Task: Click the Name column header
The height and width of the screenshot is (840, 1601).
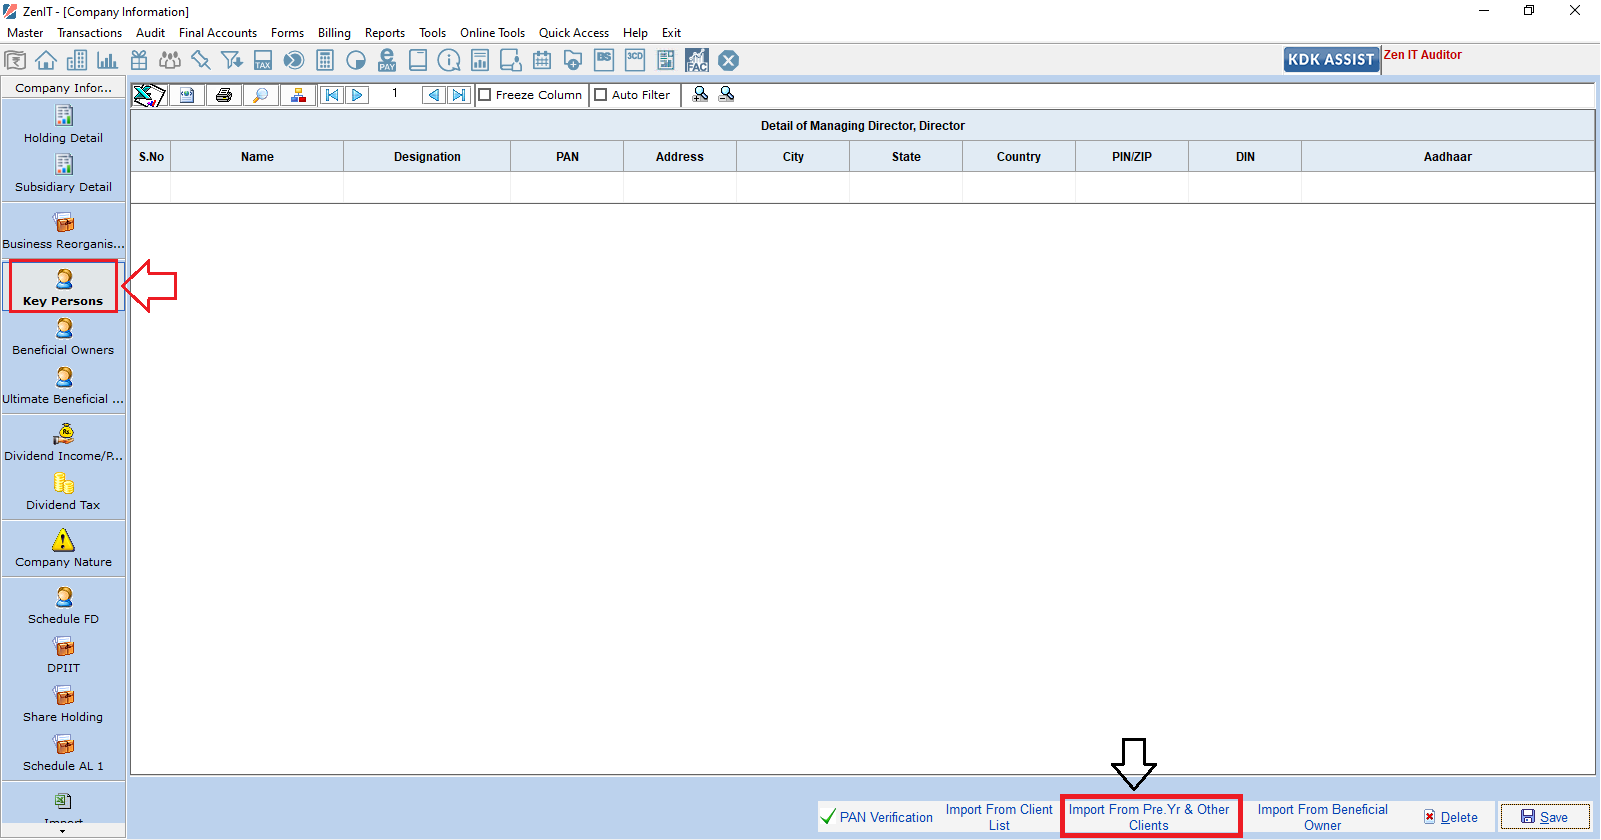Action: click(x=257, y=157)
